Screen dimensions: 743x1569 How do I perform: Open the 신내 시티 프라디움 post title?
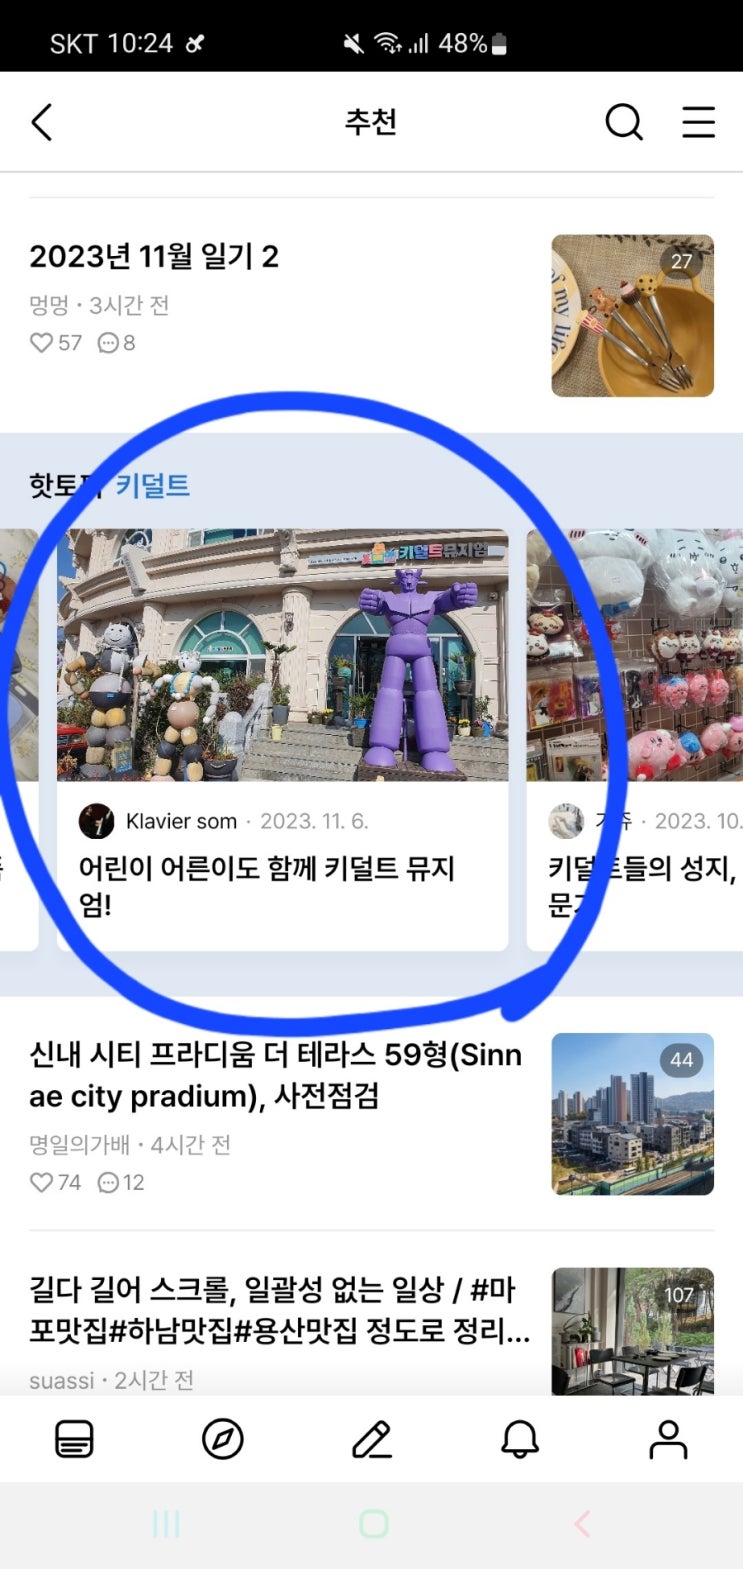point(276,1075)
